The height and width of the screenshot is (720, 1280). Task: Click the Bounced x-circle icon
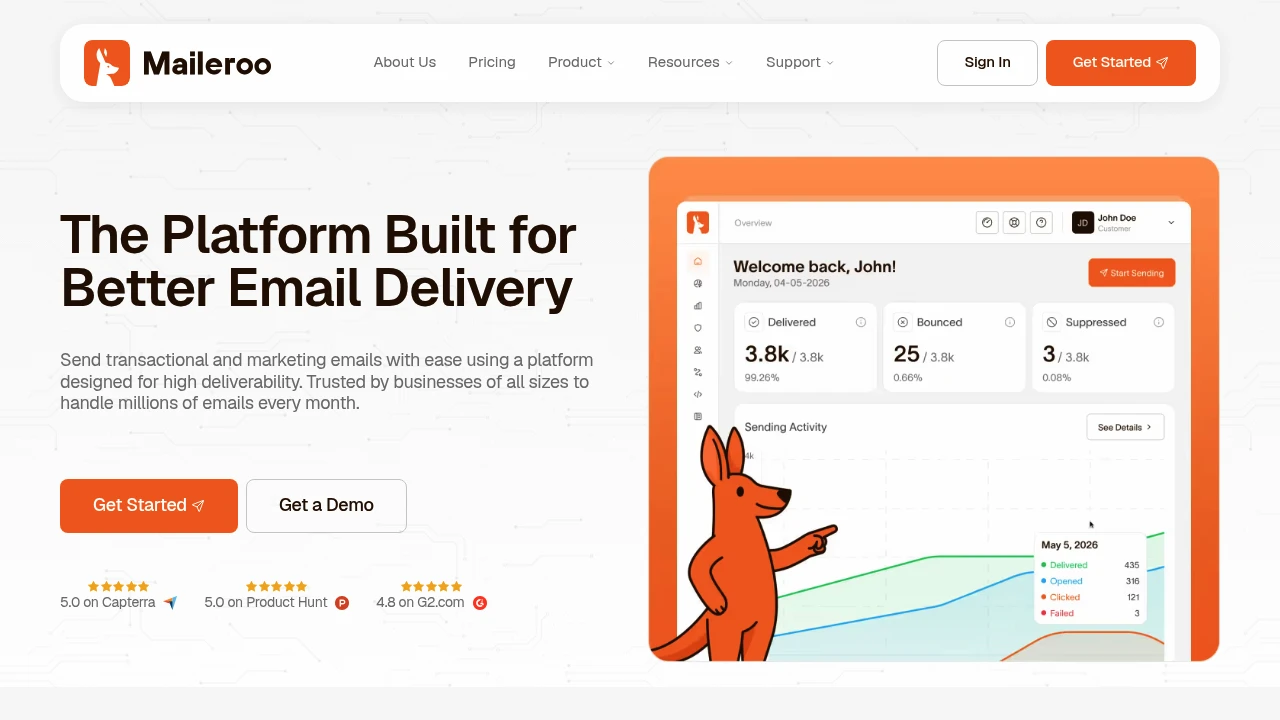(x=903, y=322)
